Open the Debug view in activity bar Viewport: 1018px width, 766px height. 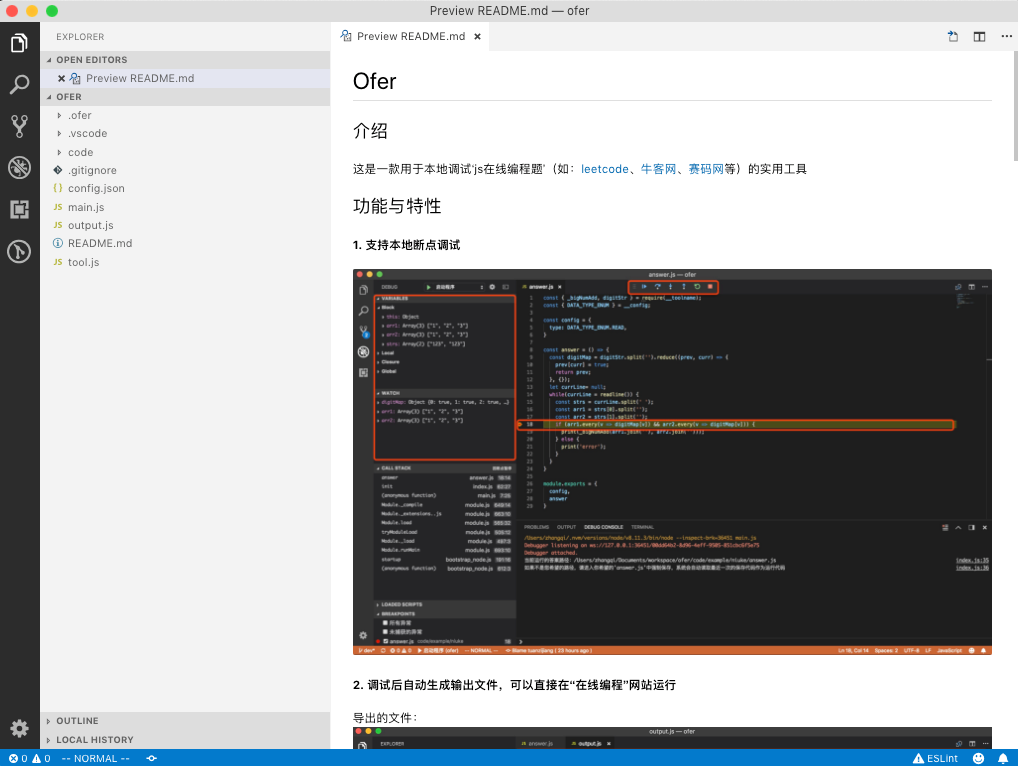pyautogui.click(x=19, y=167)
